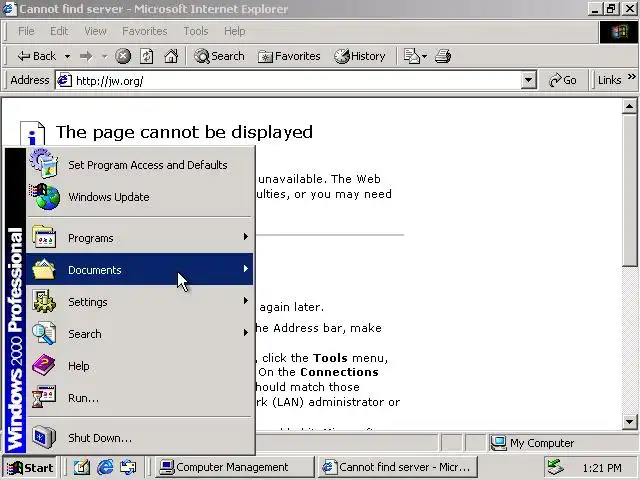Launch Internet Explorer from quick launch
Screen dimensions: 640x480
(105, 467)
